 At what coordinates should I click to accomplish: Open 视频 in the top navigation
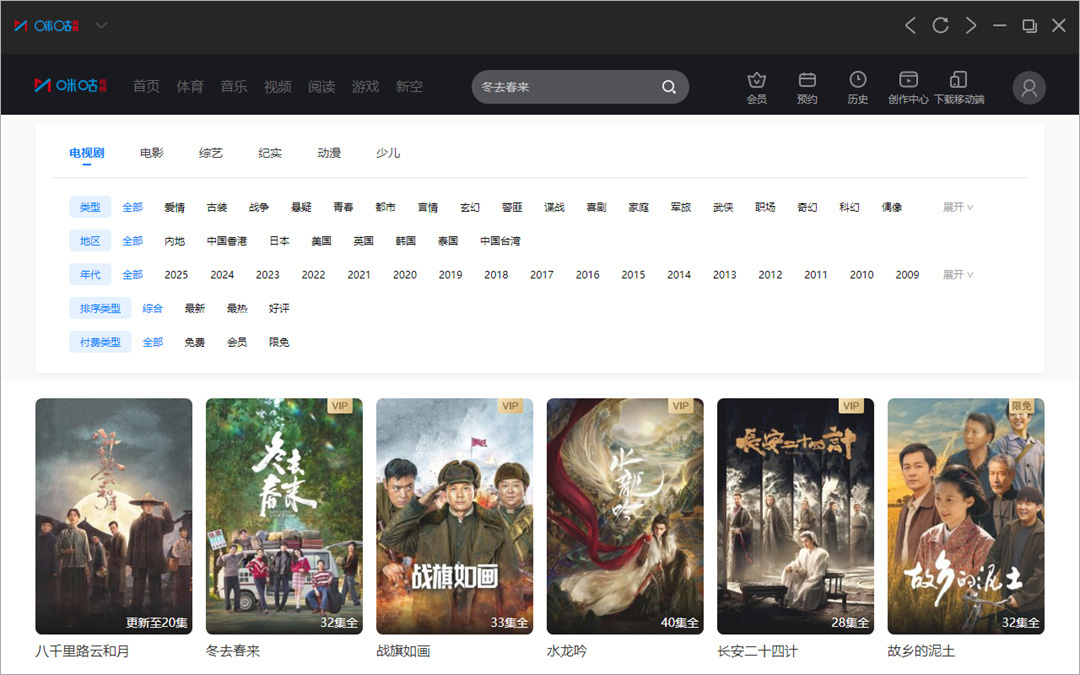278,87
